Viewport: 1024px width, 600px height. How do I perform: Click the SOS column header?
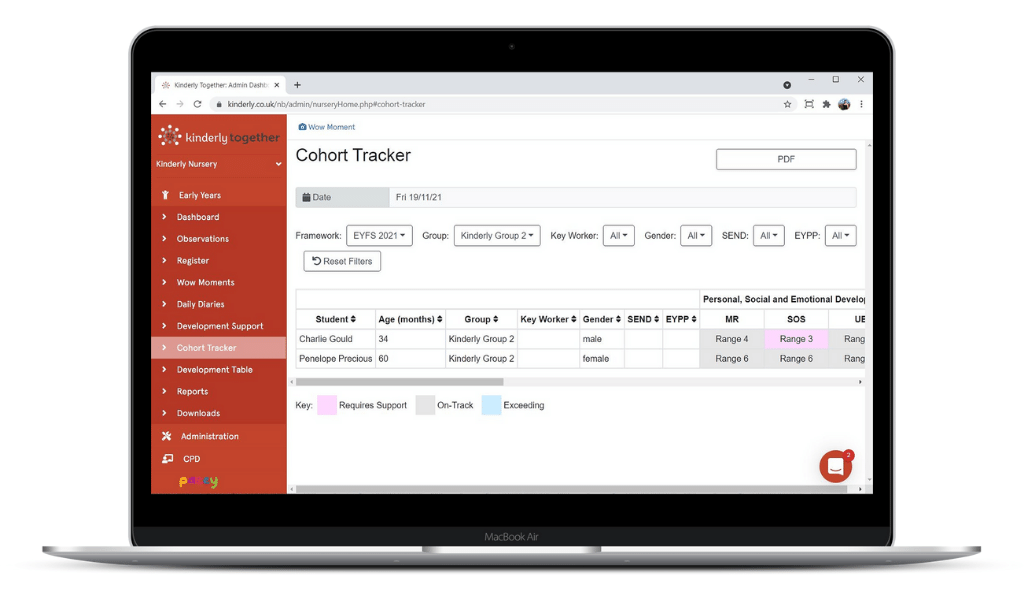coord(796,319)
